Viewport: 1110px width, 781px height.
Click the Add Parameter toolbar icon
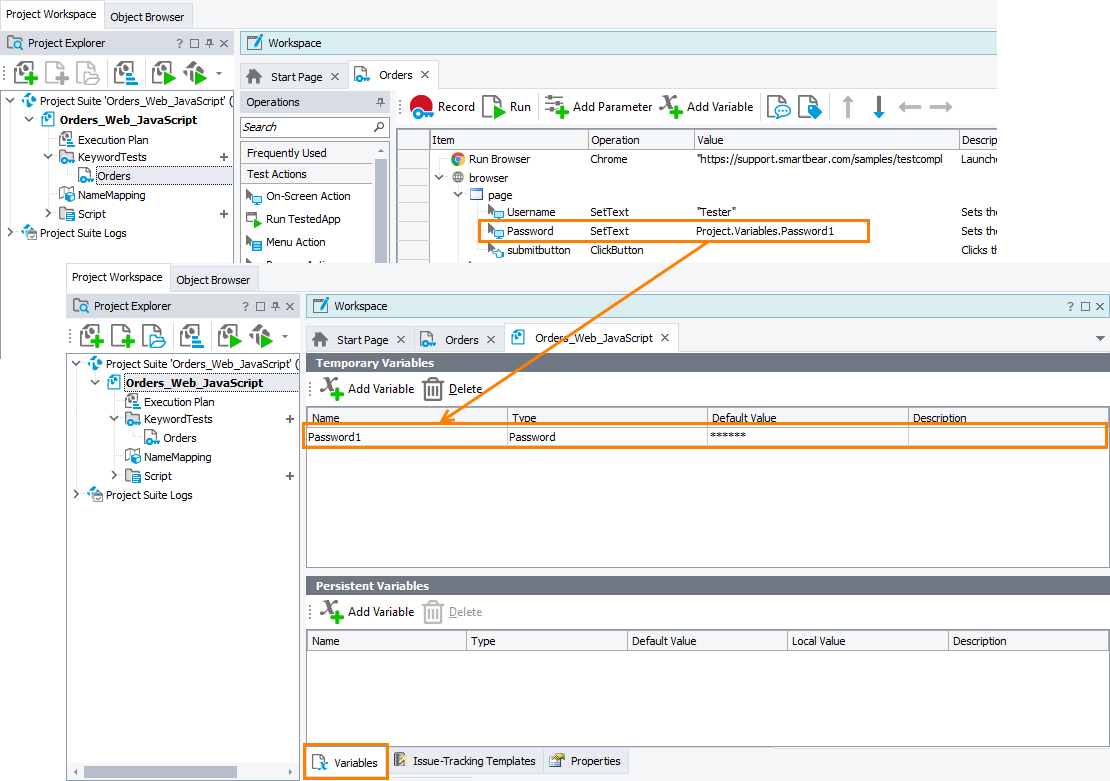tap(598, 107)
